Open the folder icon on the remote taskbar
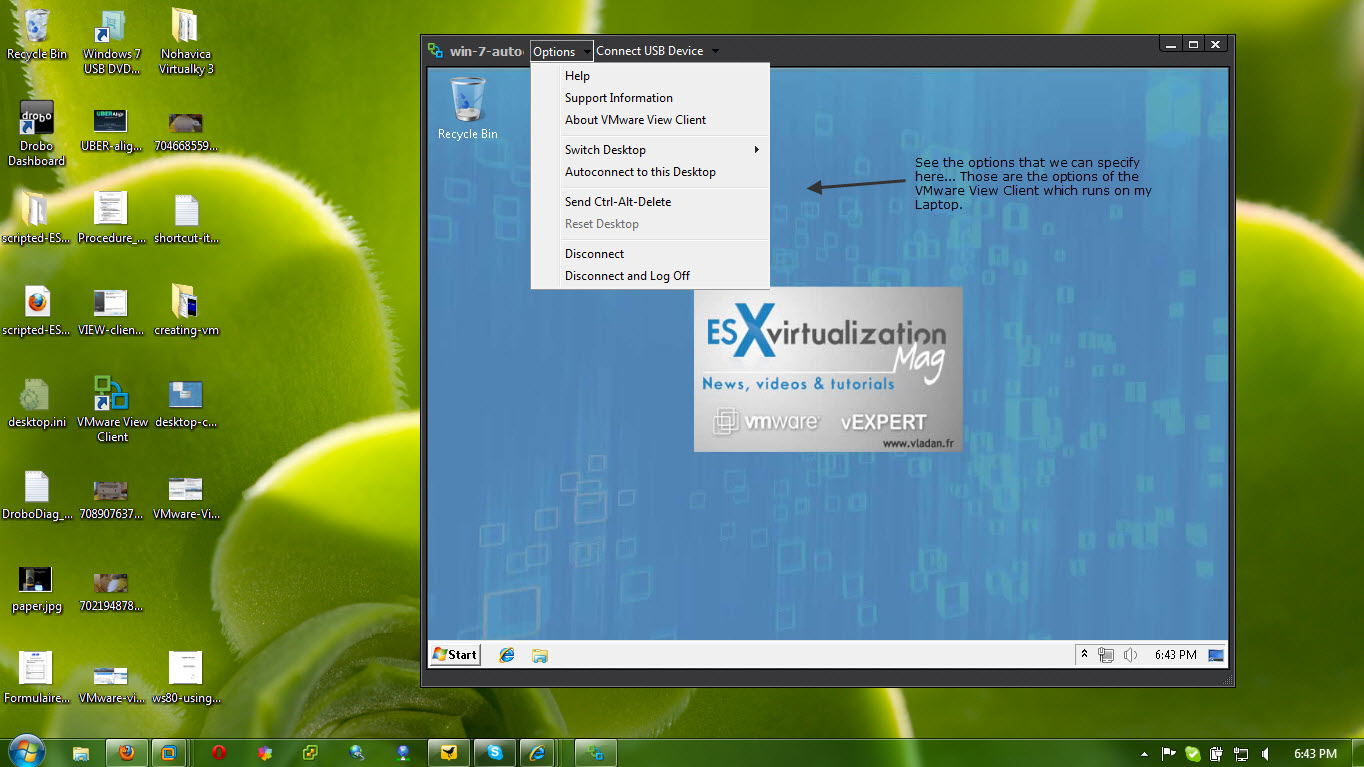The image size is (1364, 767). pos(540,655)
